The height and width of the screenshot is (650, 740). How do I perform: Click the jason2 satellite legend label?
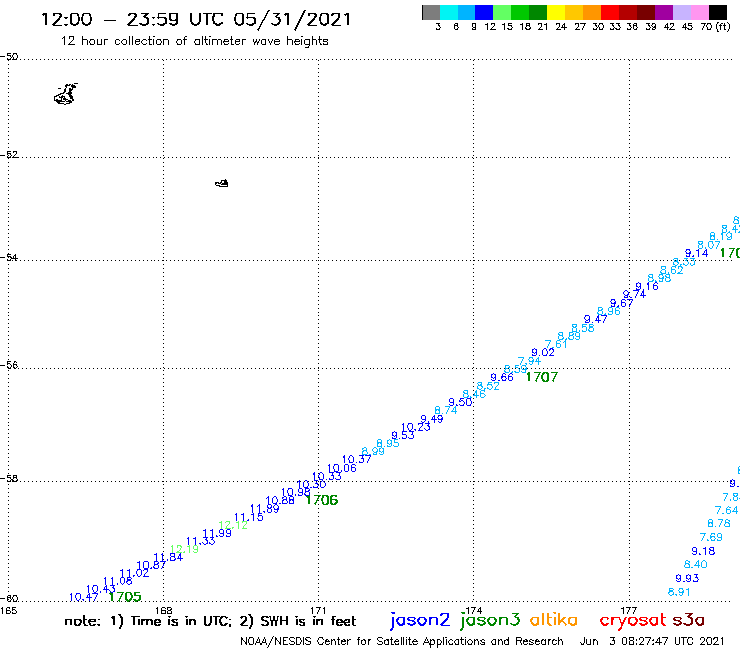click(x=420, y=620)
